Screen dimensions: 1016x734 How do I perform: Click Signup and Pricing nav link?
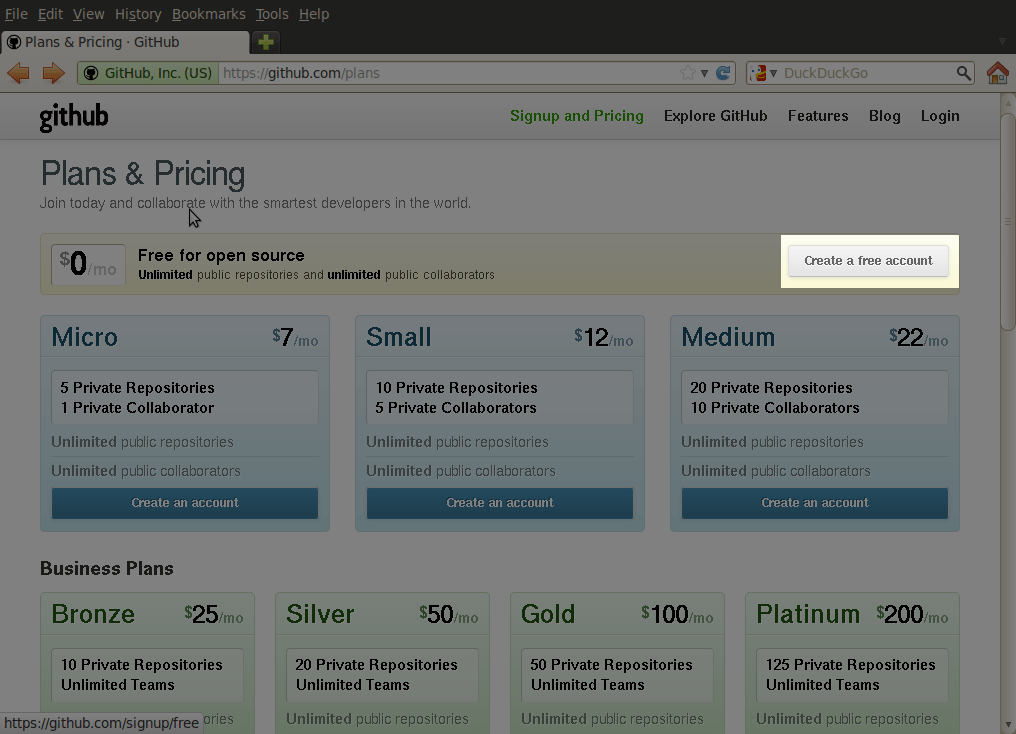pos(577,116)
